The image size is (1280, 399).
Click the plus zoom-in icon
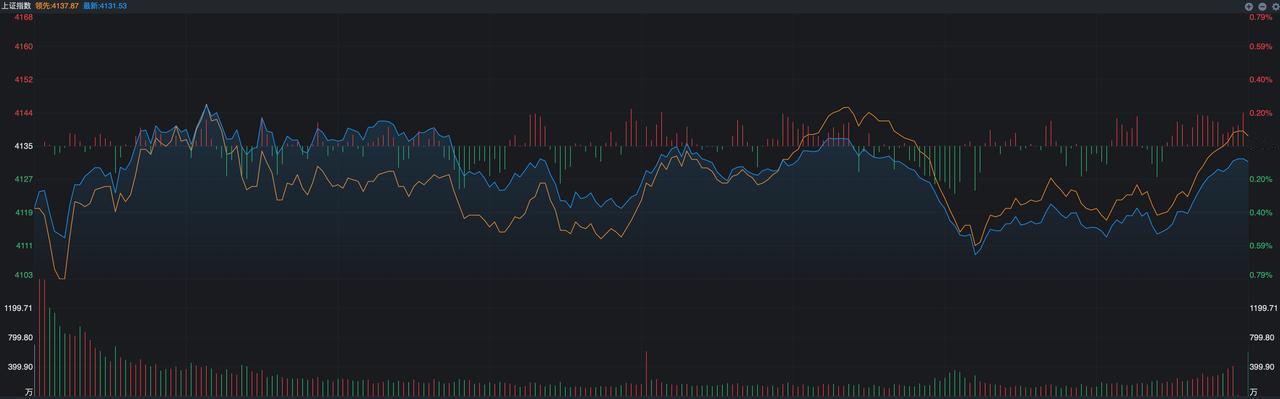pyautogui.click(x=1249, y=6)
